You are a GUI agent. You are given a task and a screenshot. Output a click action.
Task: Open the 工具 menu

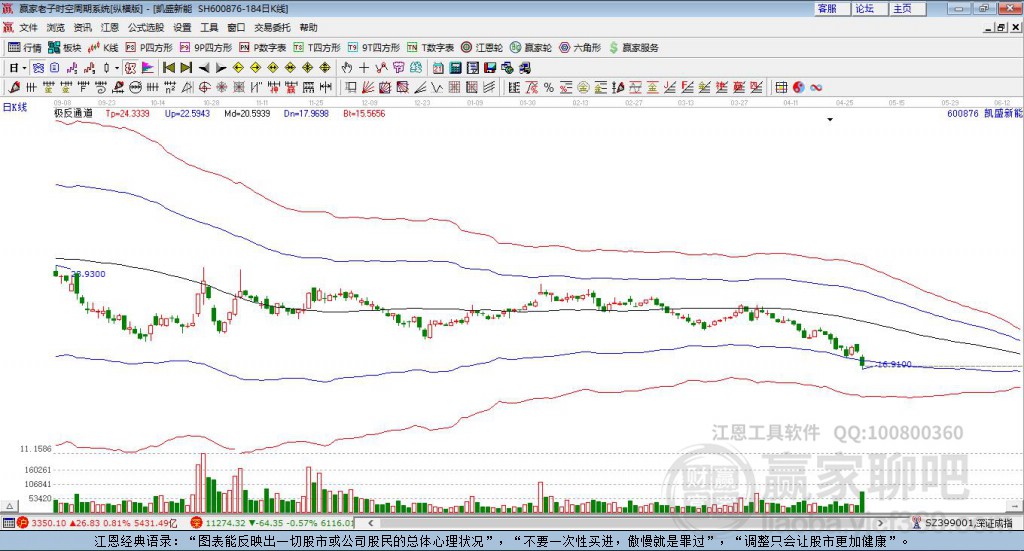coord(209,27)
